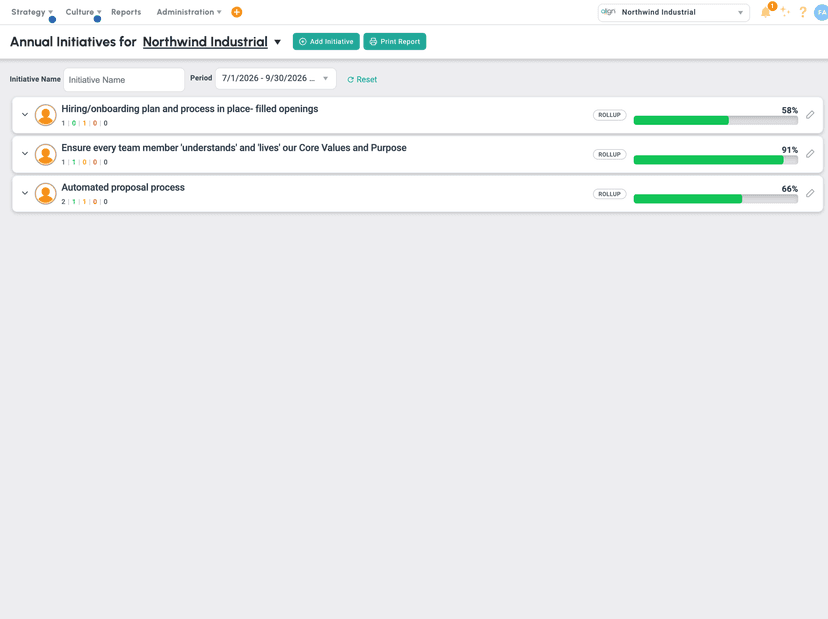
Task: Open the help question mark icon
Action: tap(803, 12)
